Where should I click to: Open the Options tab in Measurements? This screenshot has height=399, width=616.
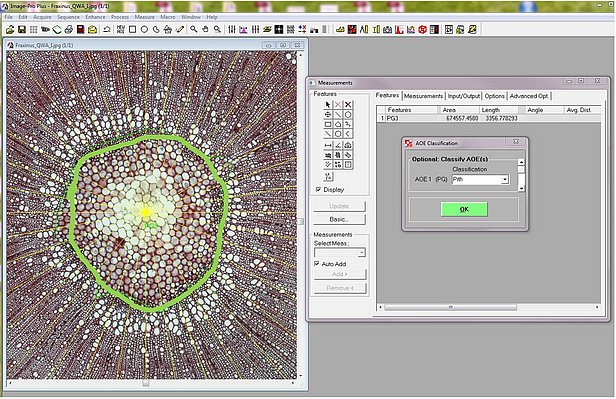coord(494,96)
